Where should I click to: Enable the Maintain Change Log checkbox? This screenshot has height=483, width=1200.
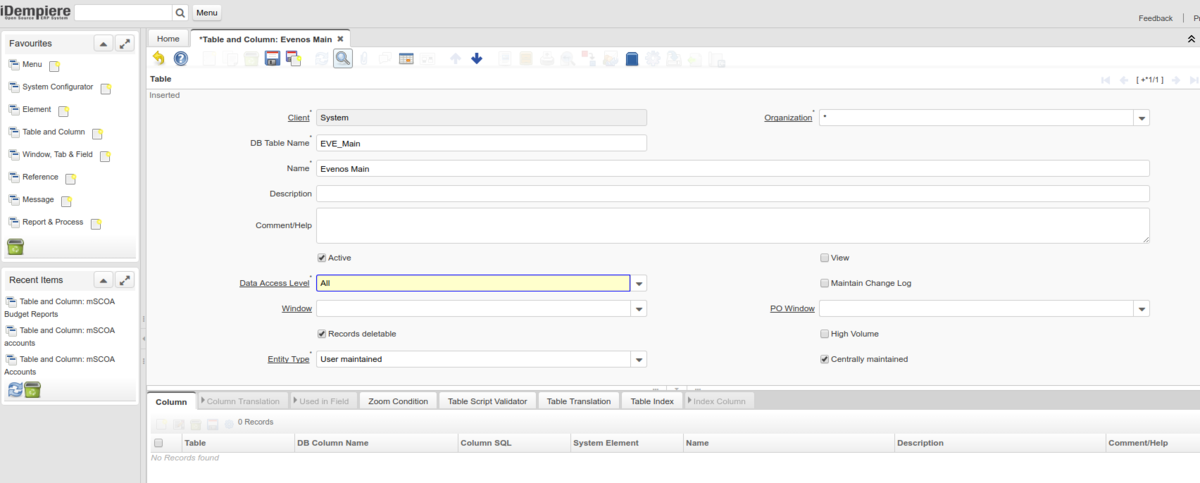pyautogui.click(x=825, y=283)
